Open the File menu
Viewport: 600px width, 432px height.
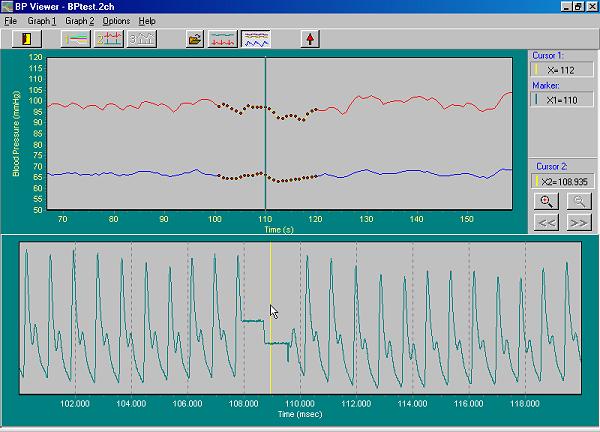coord(11,21)
